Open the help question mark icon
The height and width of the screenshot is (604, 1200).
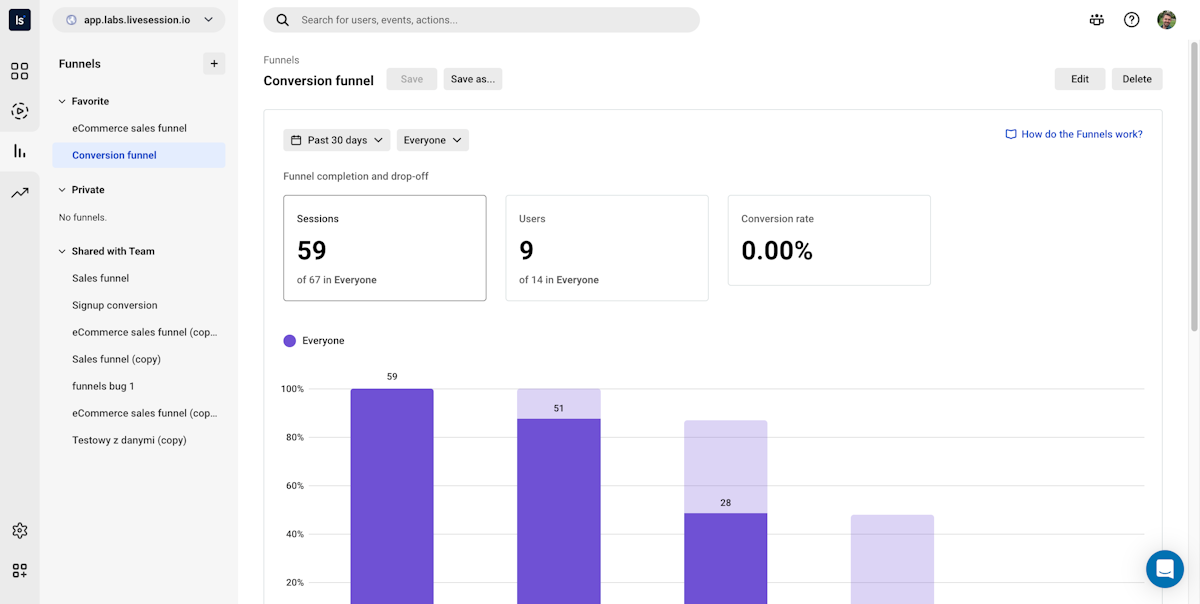point(1131,20)
